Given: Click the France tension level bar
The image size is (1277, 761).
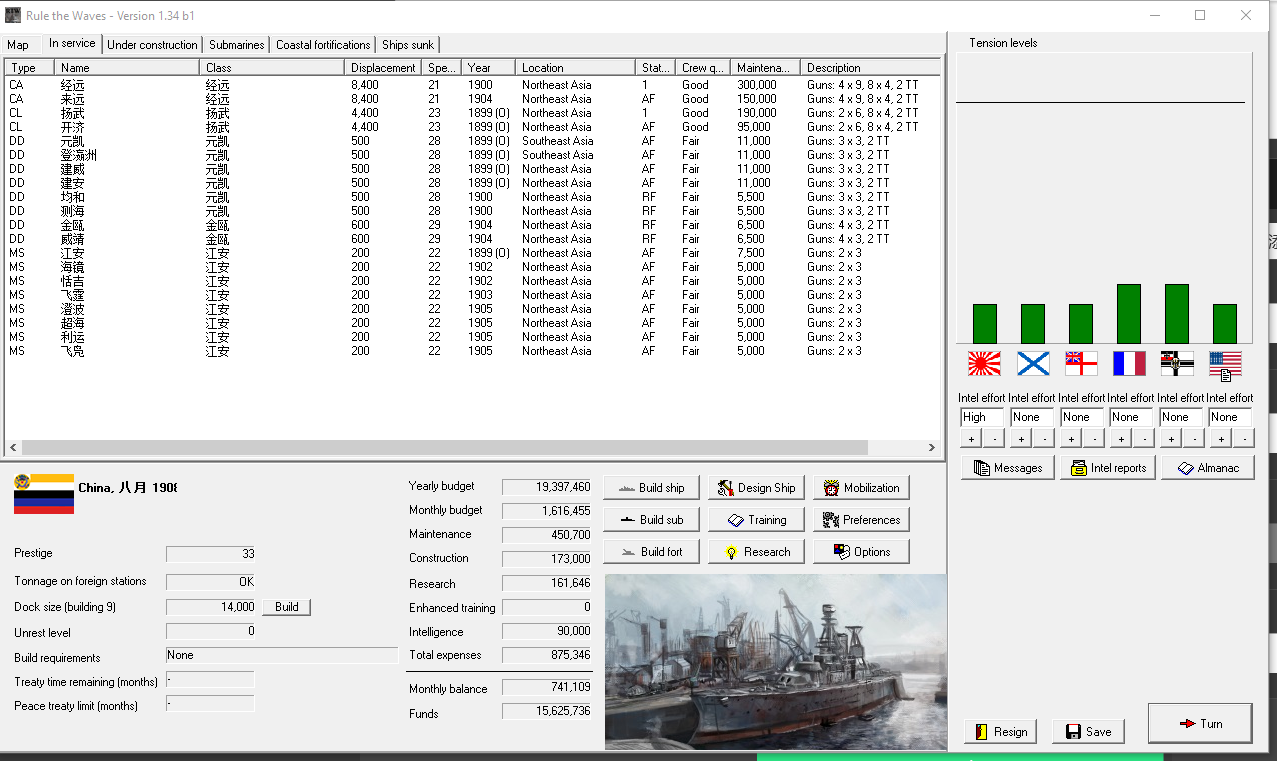Looking at the screenshot, I should pos(1128,314).
